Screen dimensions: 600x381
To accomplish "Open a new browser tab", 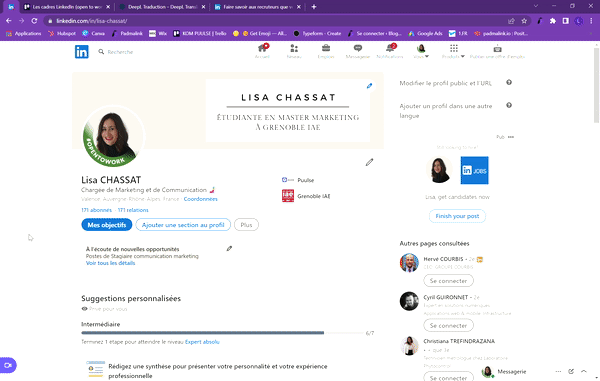I will pos(314,7).
